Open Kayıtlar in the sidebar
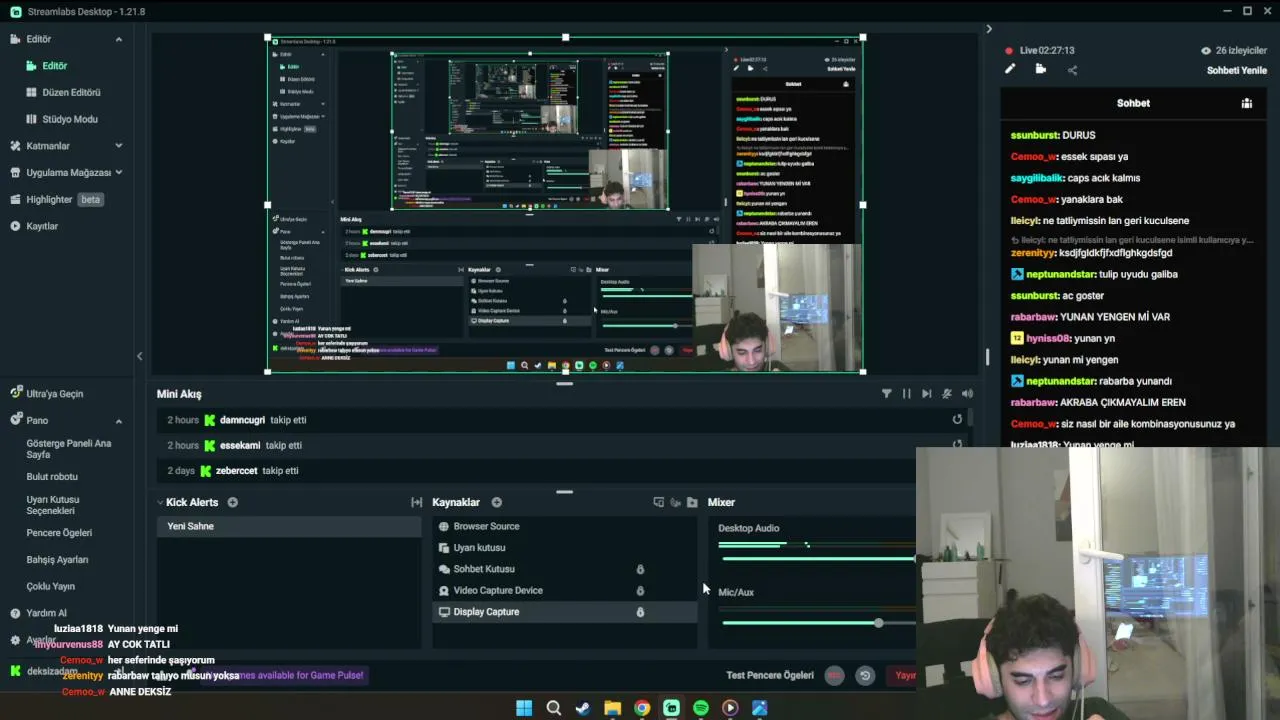This screenshot has height=720, width=1280. (41, 226)
